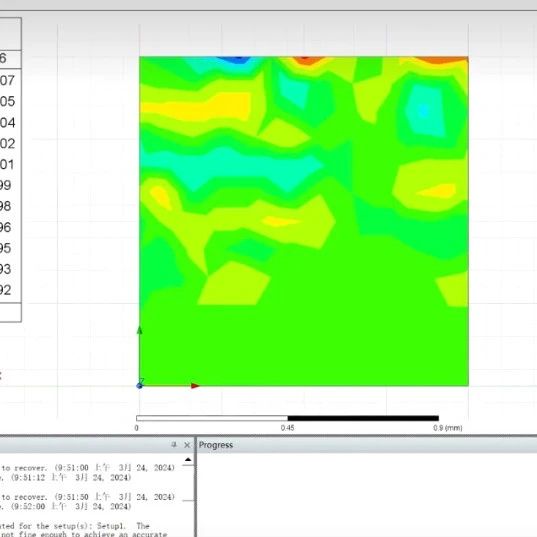Click the message 'not fine enough to achieve an accurate'
This screenshot has width=537, height=537.
(84, 534)
